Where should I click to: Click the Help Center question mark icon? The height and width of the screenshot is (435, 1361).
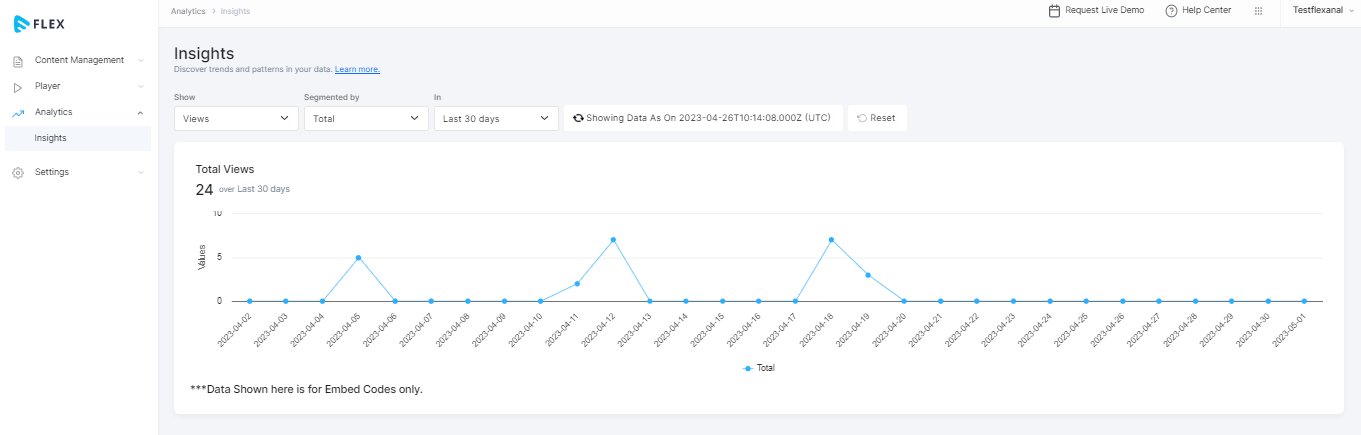(1171, 11)
